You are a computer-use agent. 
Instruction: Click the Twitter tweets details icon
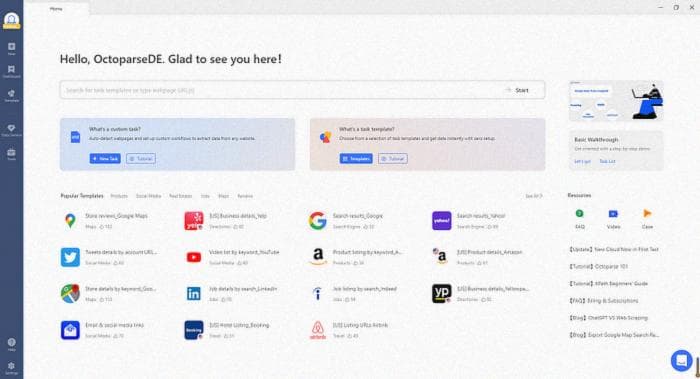pyautogui.click(x=70, y=257)
